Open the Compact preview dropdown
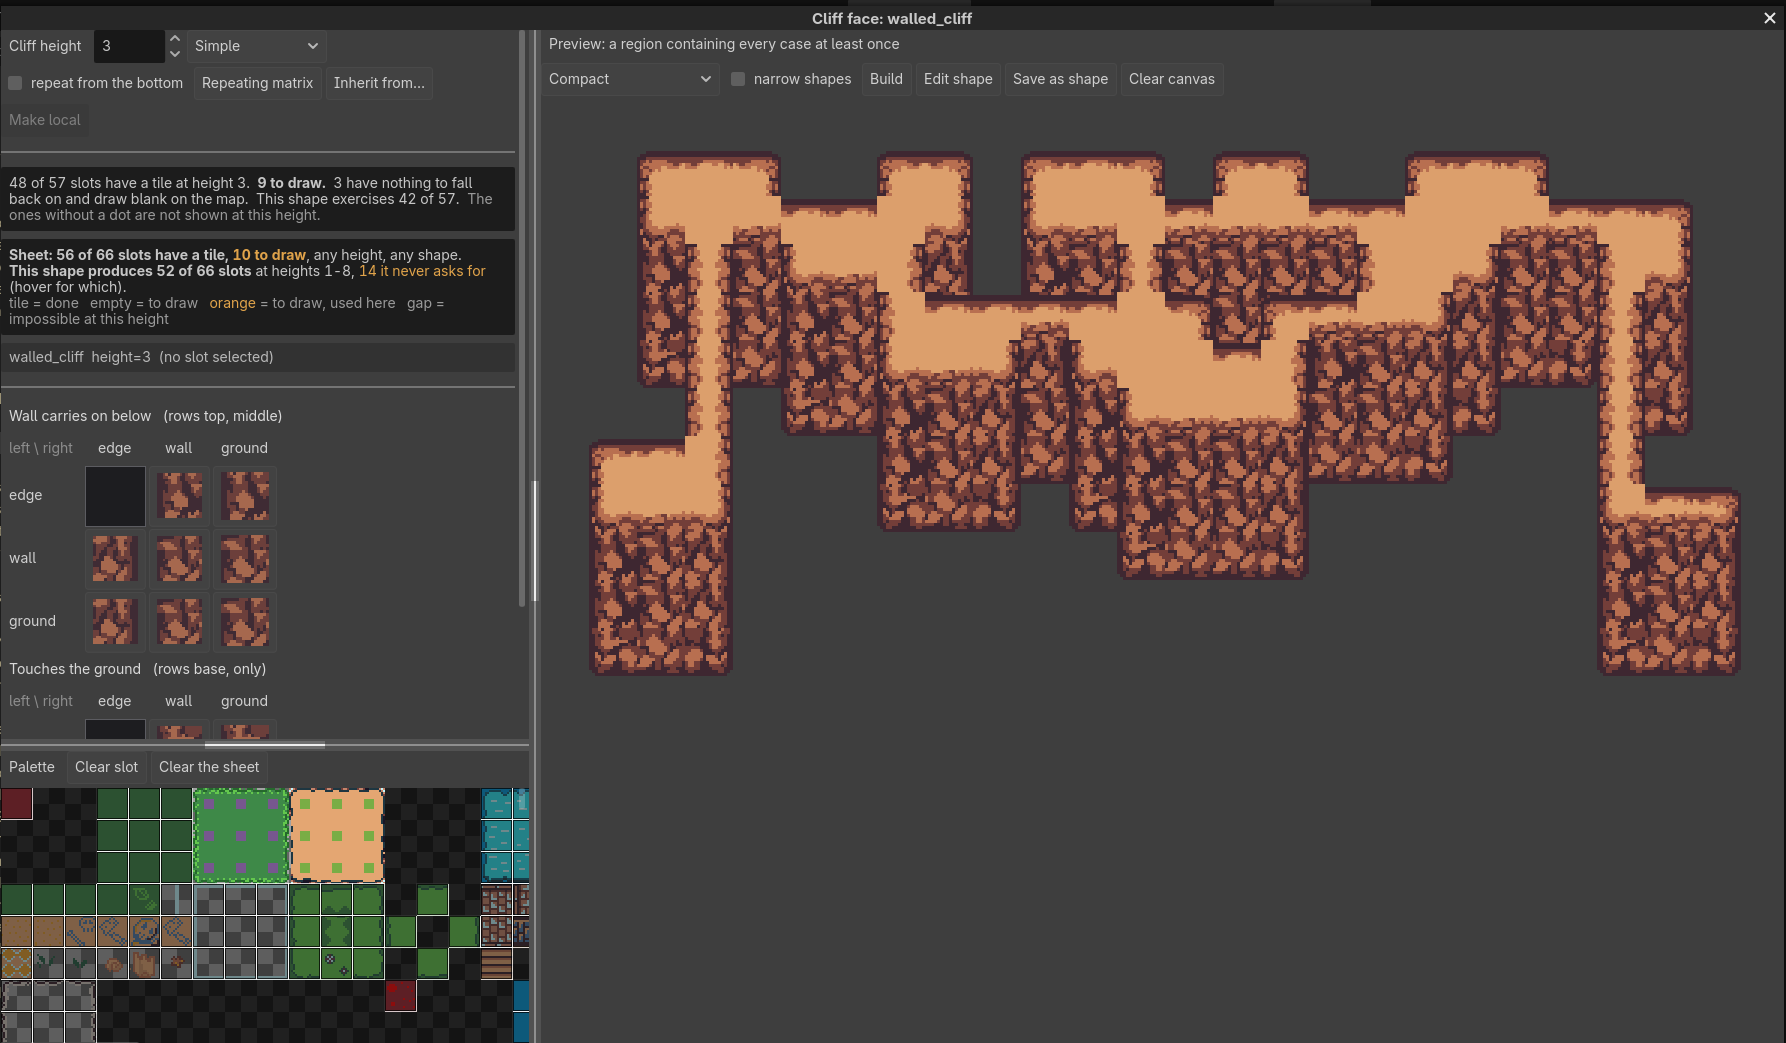The height and width of the screenshot is (1043, 1786). 630,79
